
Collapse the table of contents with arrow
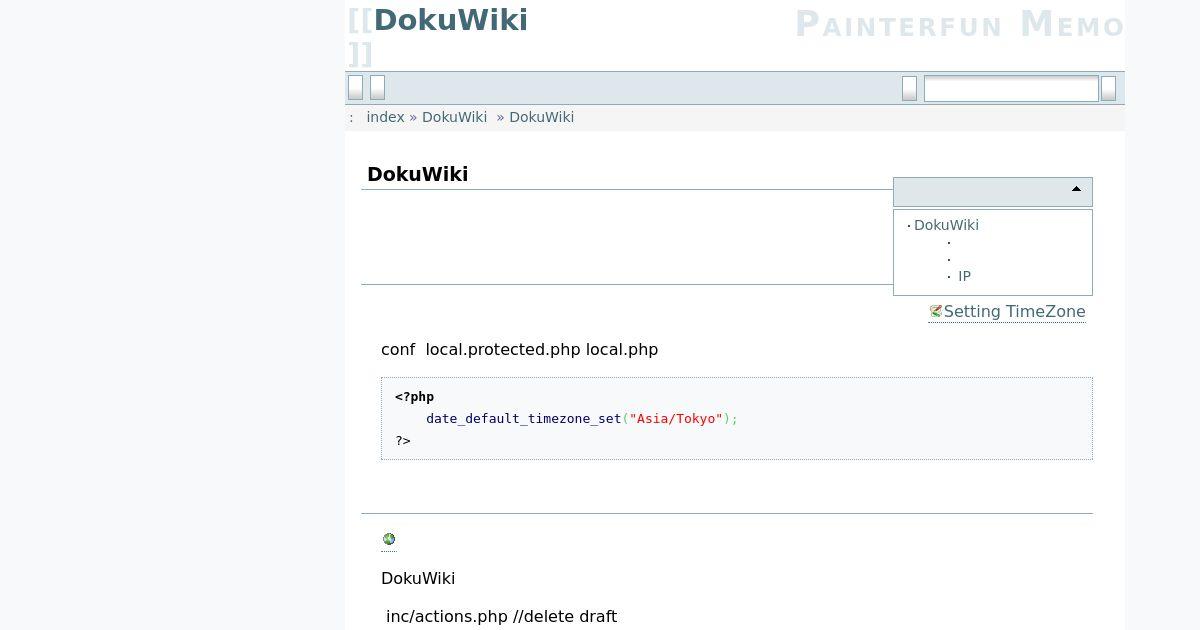1076,189
